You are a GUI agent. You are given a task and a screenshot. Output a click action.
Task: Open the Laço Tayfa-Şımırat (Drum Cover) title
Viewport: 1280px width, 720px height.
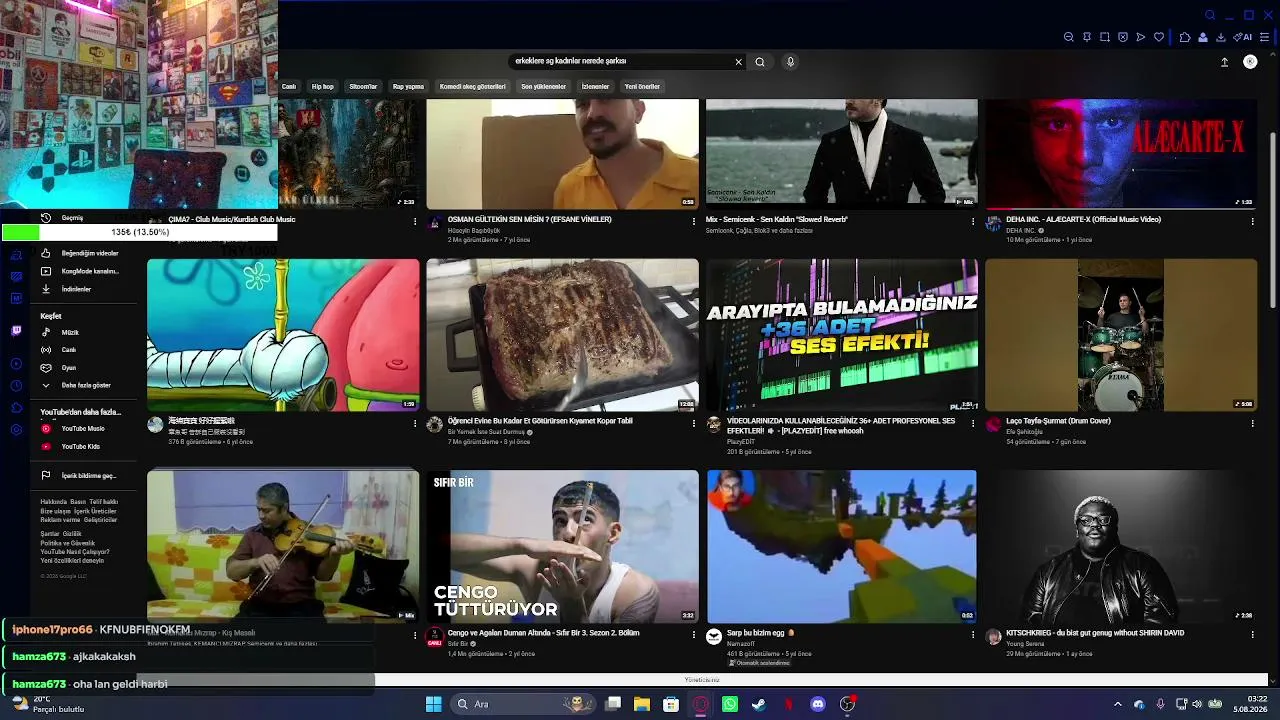(x=1058, y=421)
